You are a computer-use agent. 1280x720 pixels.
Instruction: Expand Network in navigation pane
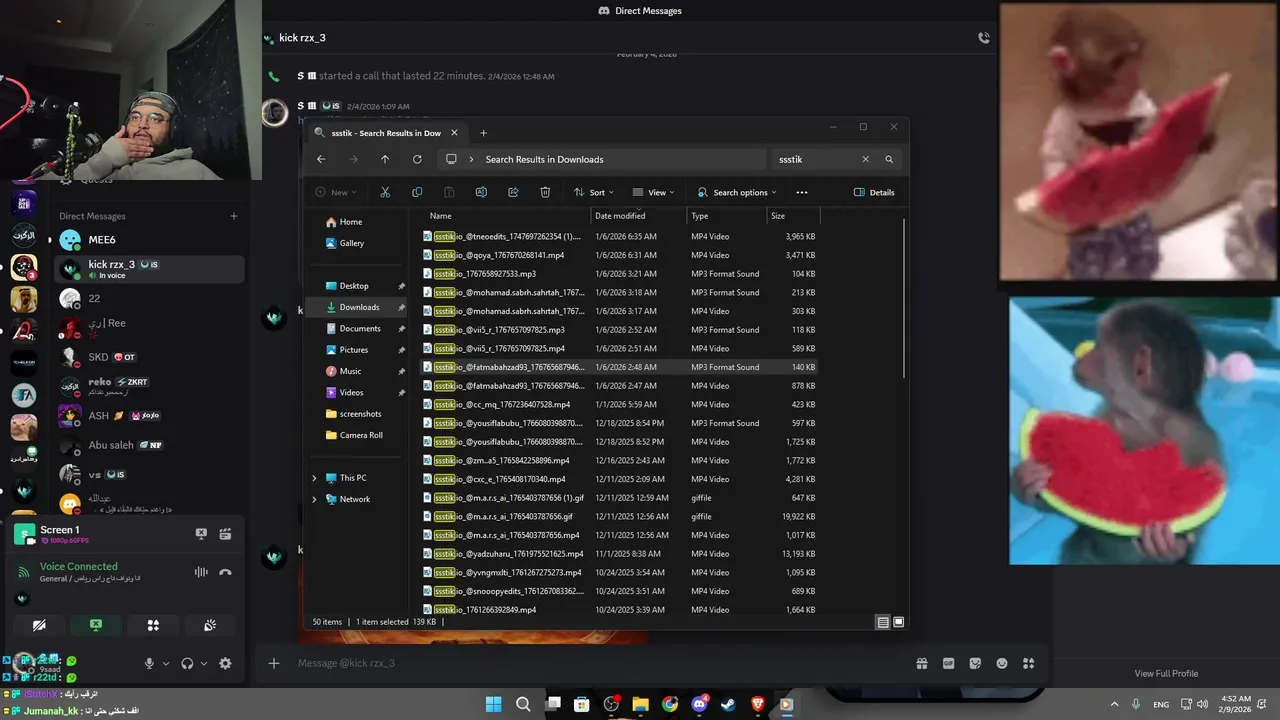(314, 499)
